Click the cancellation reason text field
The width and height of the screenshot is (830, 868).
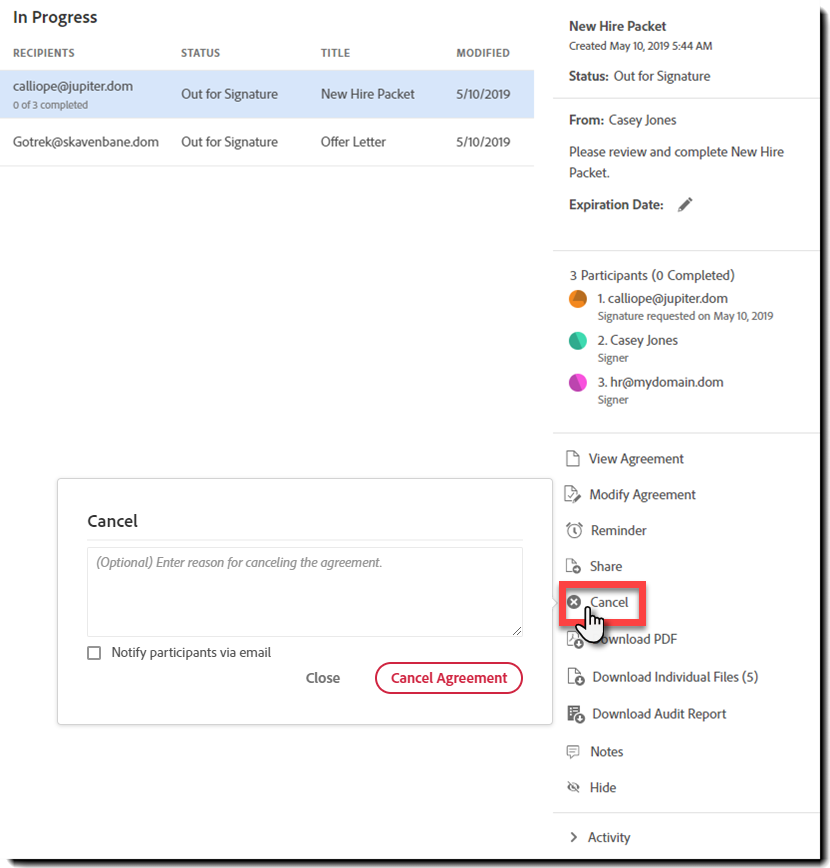pyautogui.click(x=304, y=588)
